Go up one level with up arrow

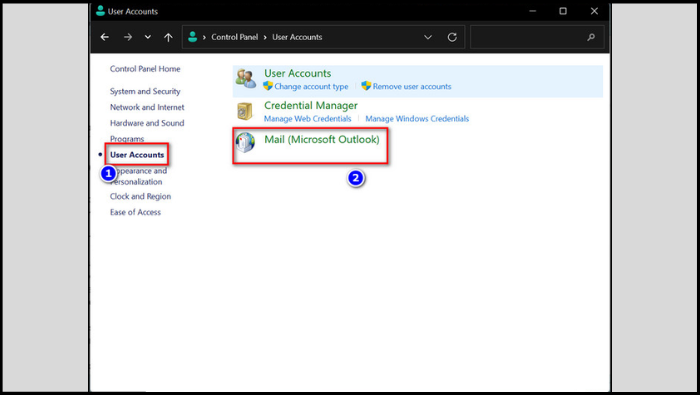[x=168, y=37]
